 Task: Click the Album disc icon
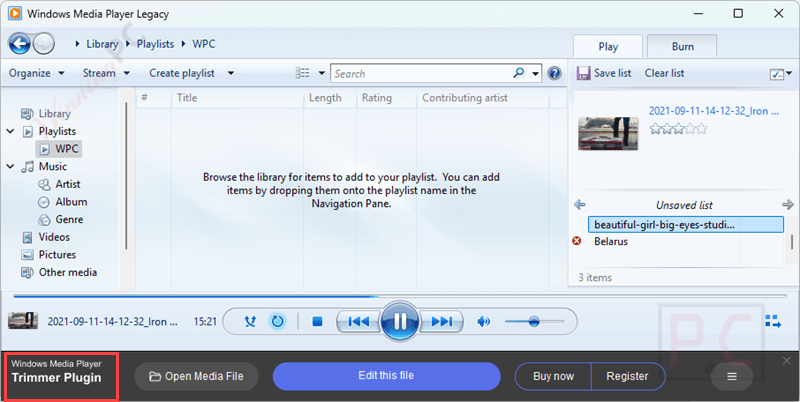44,202
